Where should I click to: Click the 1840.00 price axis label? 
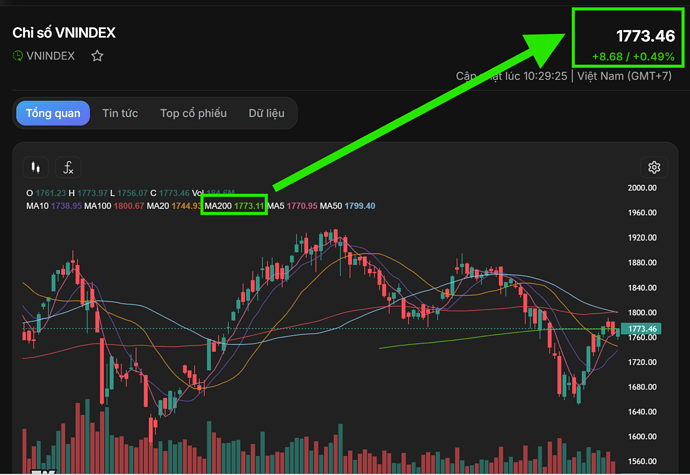(x=642, y=288)
